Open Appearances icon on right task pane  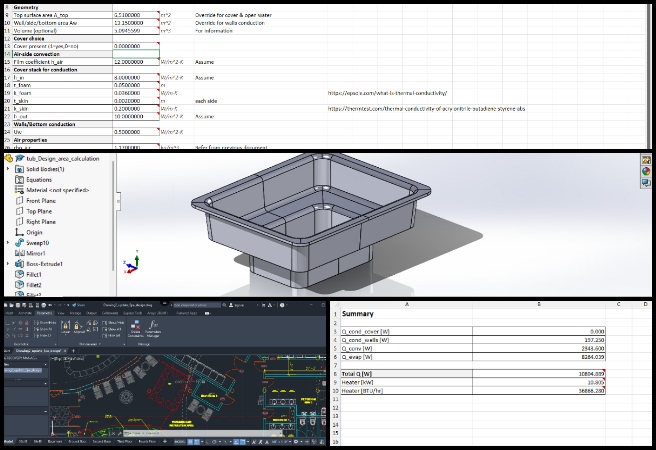point(646,169)
